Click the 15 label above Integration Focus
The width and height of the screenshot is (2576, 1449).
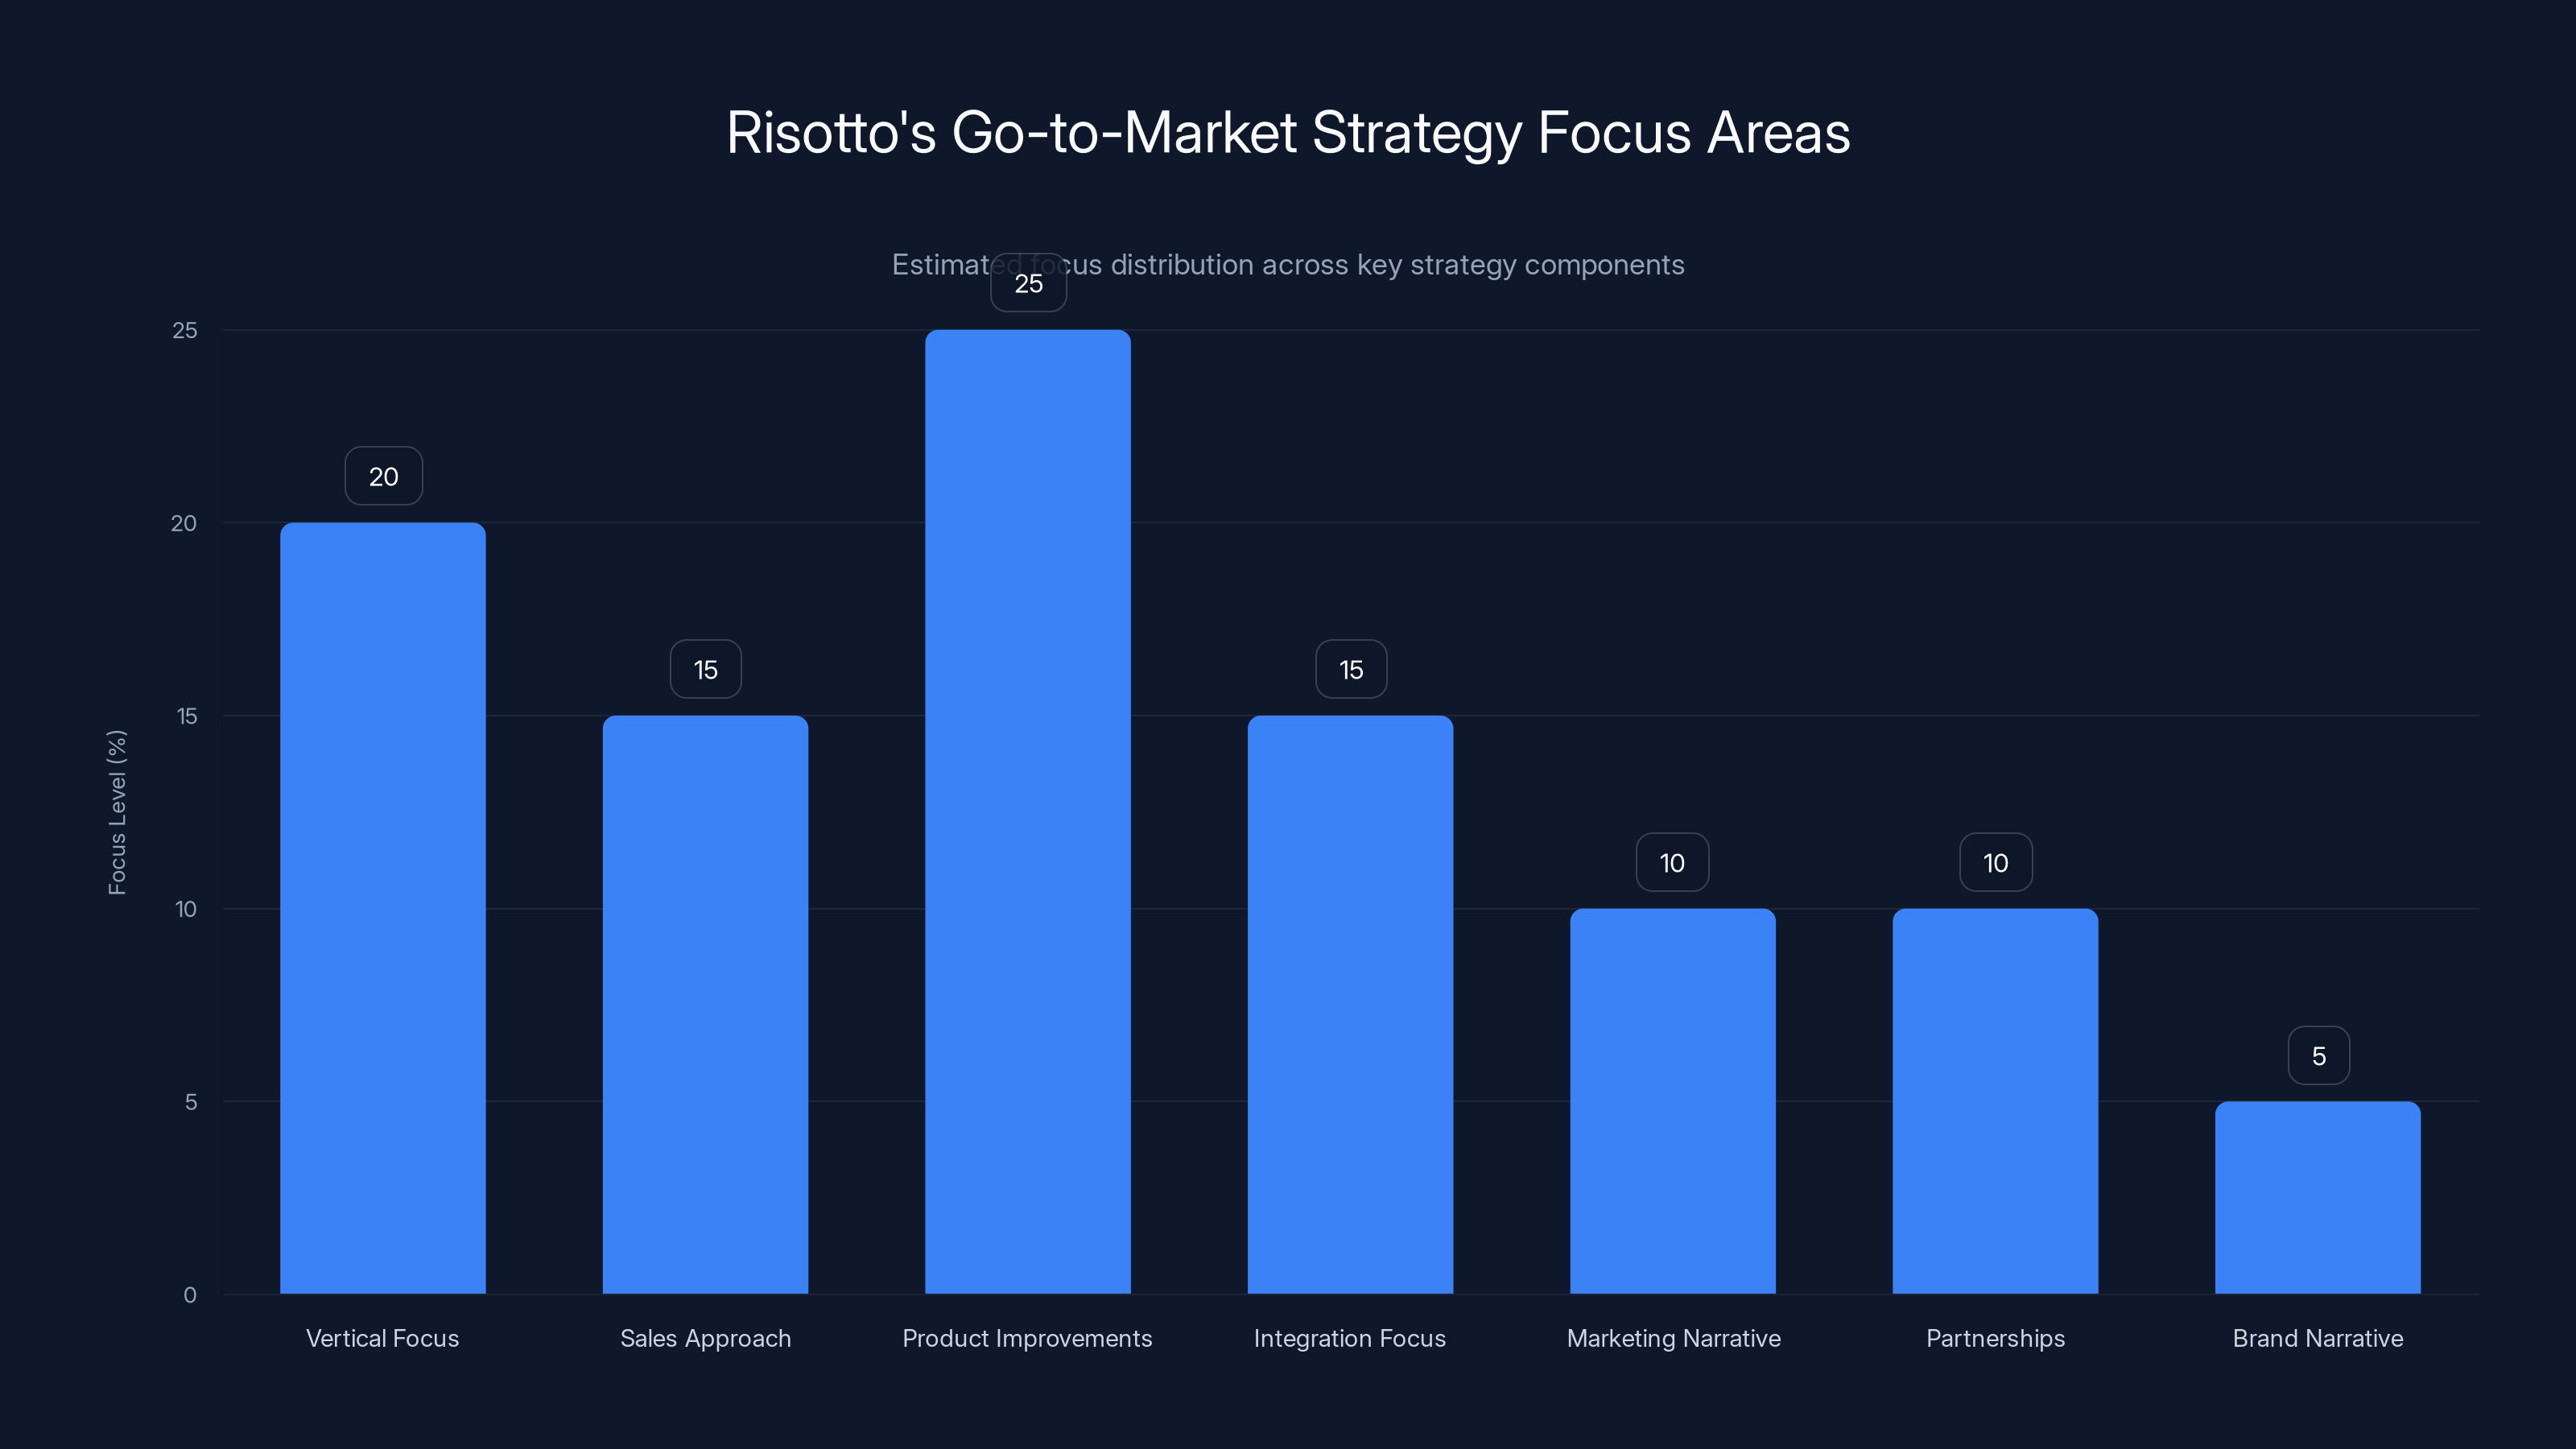(1350, 669)
